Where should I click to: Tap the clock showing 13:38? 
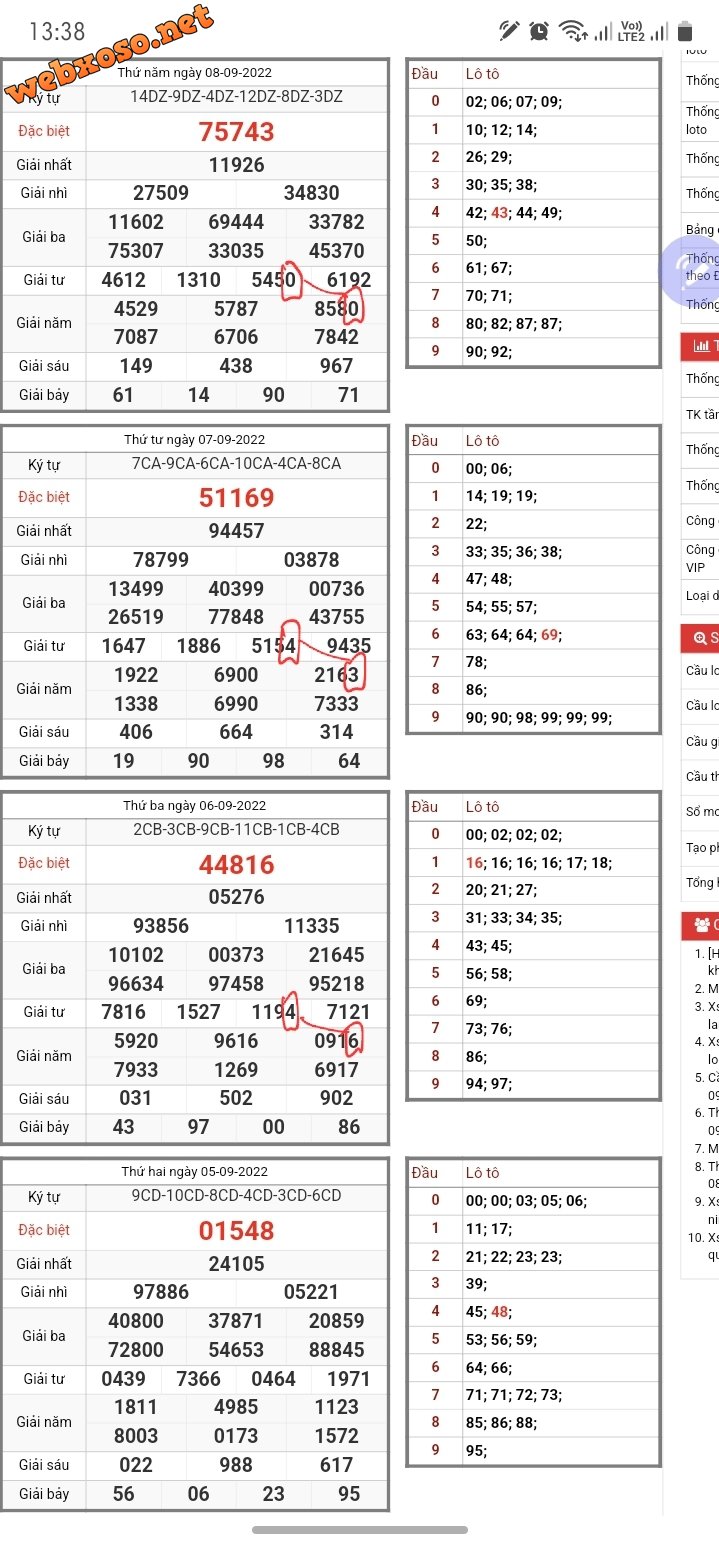coord(57,32)
